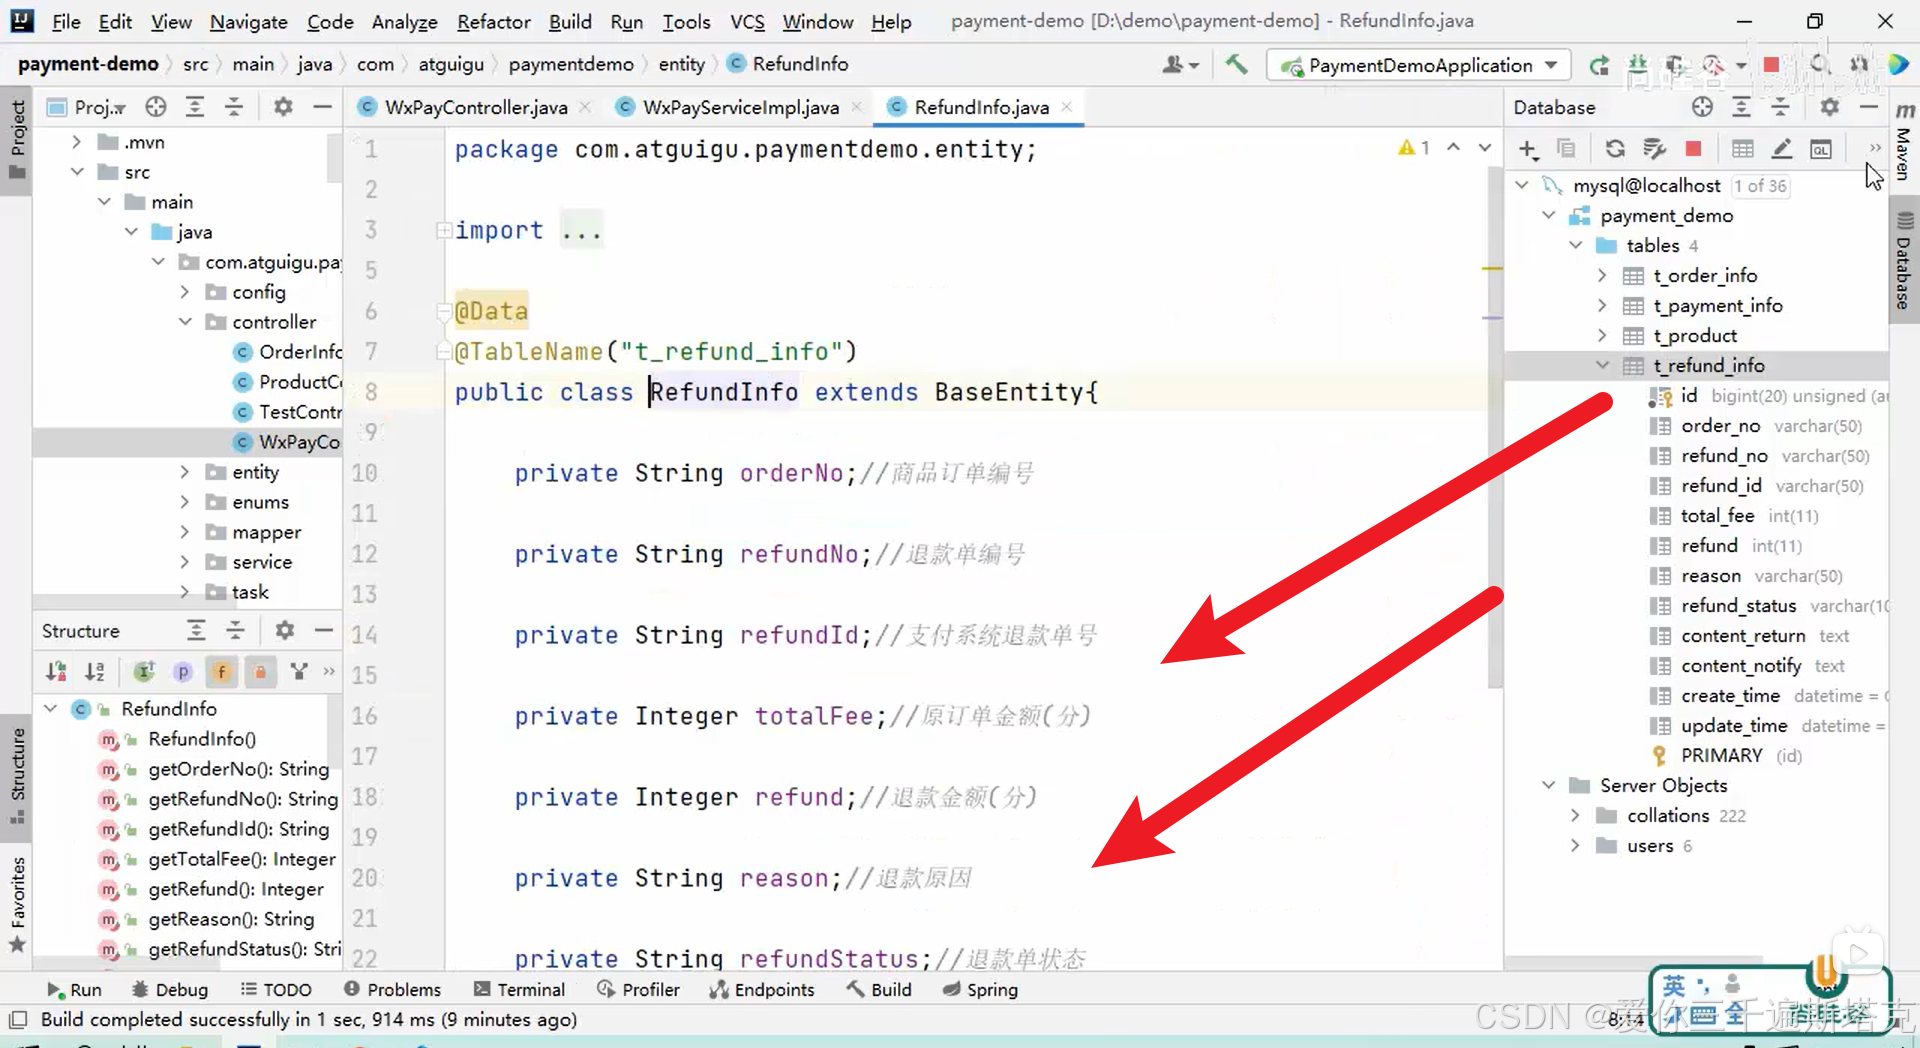1920x1048 pixels.
Task: Toggle the Maven side tool window
Action: (1904, 142)
